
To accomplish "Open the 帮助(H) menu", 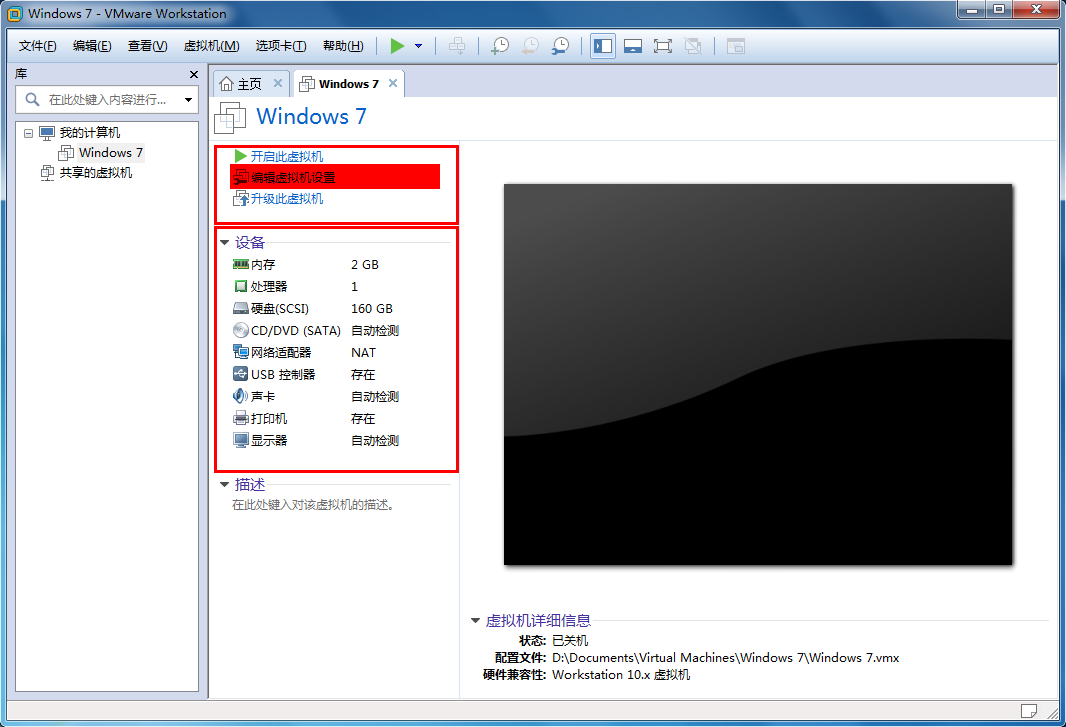I will [343, 46].
